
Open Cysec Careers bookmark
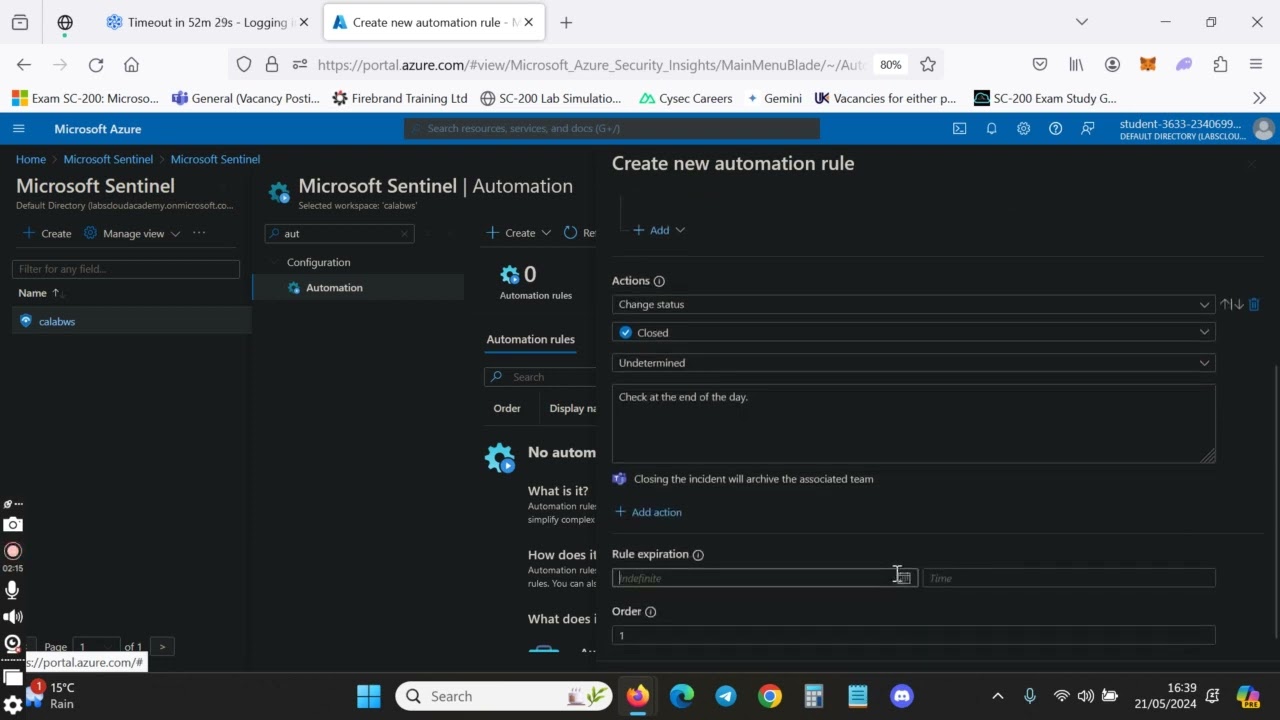click(x=686, y=98)
